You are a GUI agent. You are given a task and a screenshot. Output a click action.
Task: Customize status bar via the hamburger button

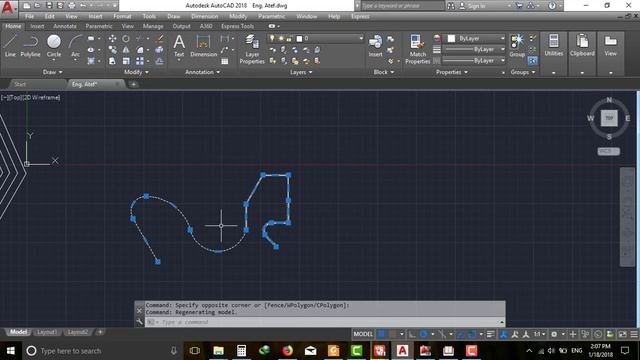(x=634, y=334)
